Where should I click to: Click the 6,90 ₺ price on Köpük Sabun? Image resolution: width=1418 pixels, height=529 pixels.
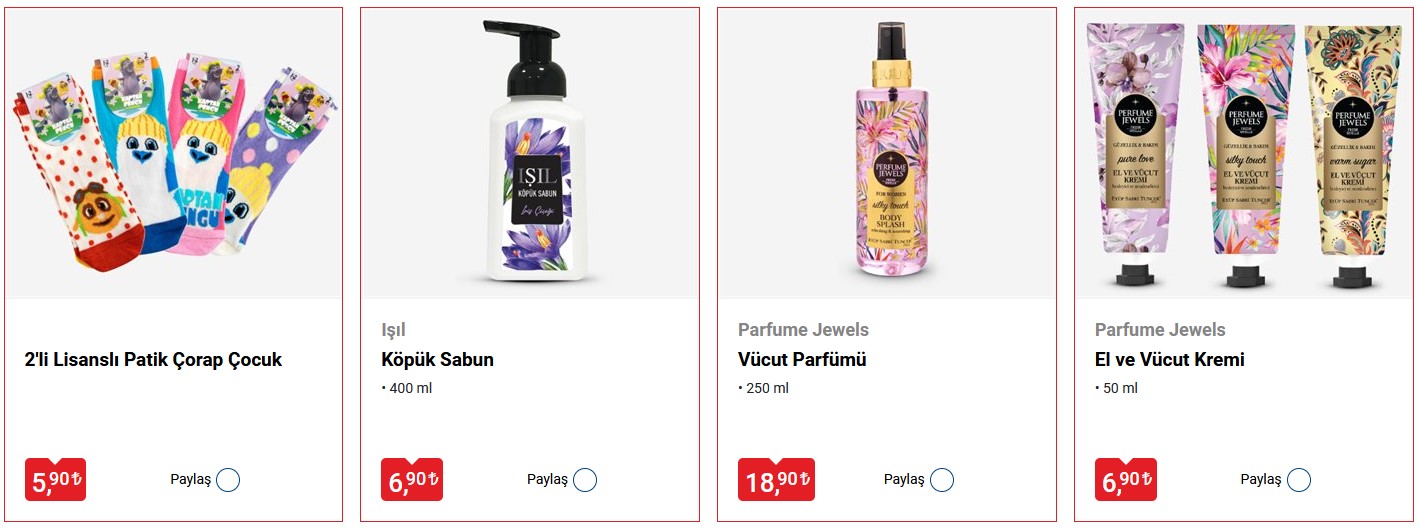pyautogui.click(x=412, y=481)
